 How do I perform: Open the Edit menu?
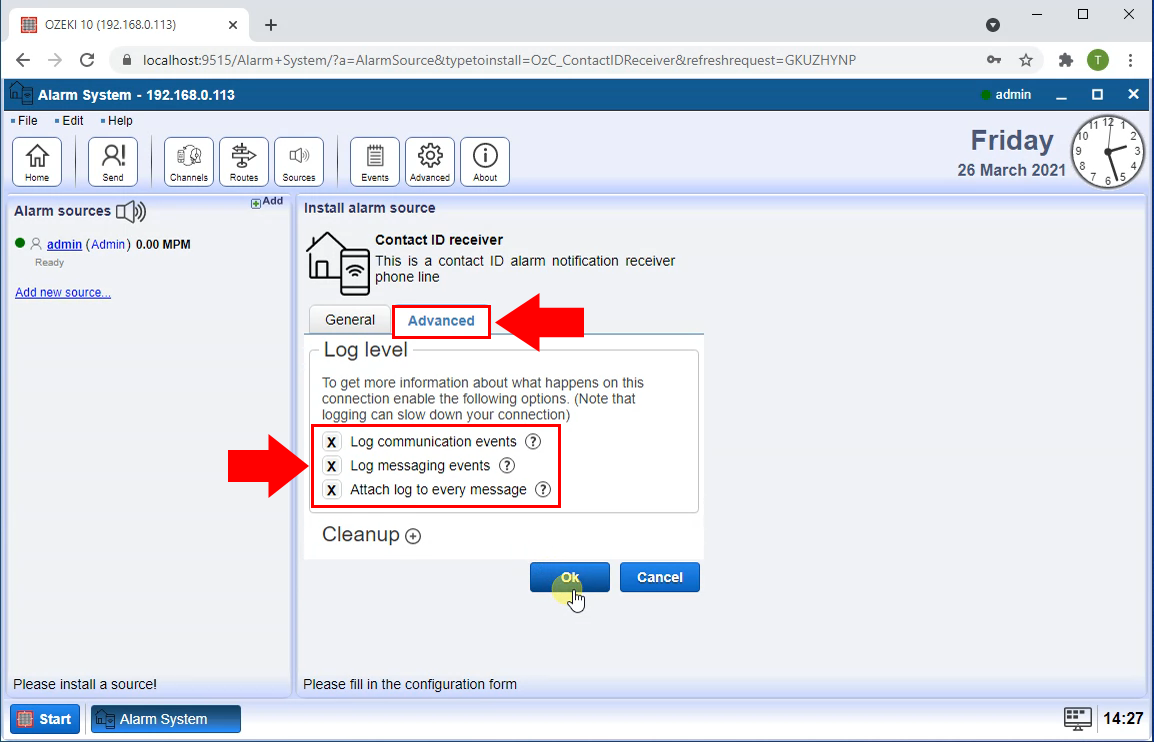[72, 121]
